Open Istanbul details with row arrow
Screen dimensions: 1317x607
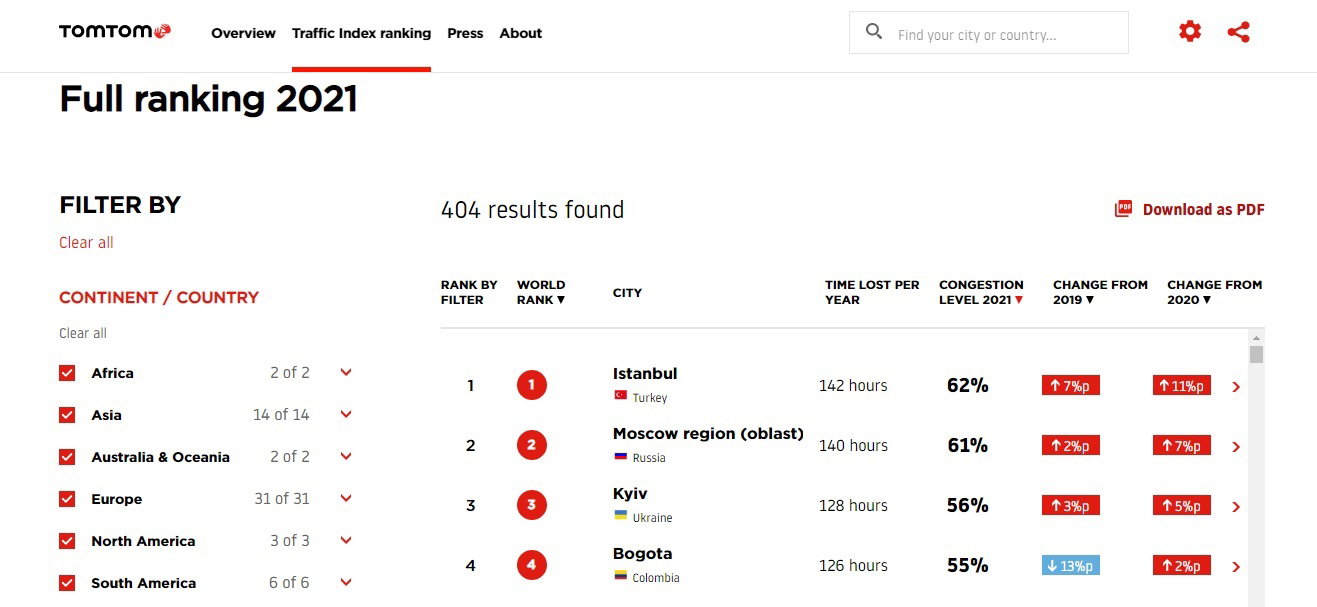1236,387
